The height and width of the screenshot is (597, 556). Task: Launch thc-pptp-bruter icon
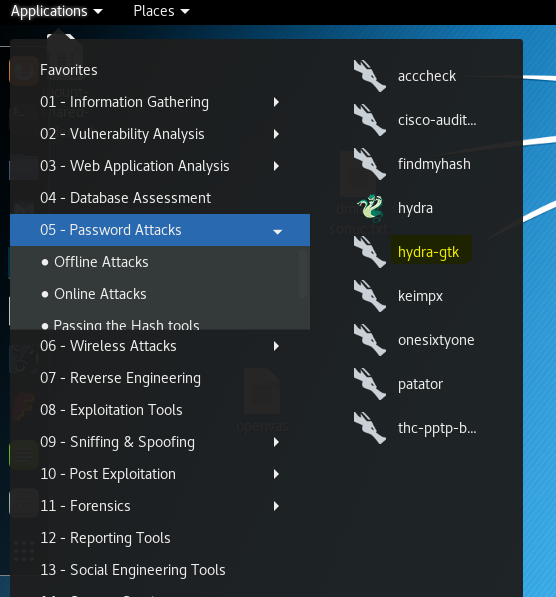click(370, 428)
